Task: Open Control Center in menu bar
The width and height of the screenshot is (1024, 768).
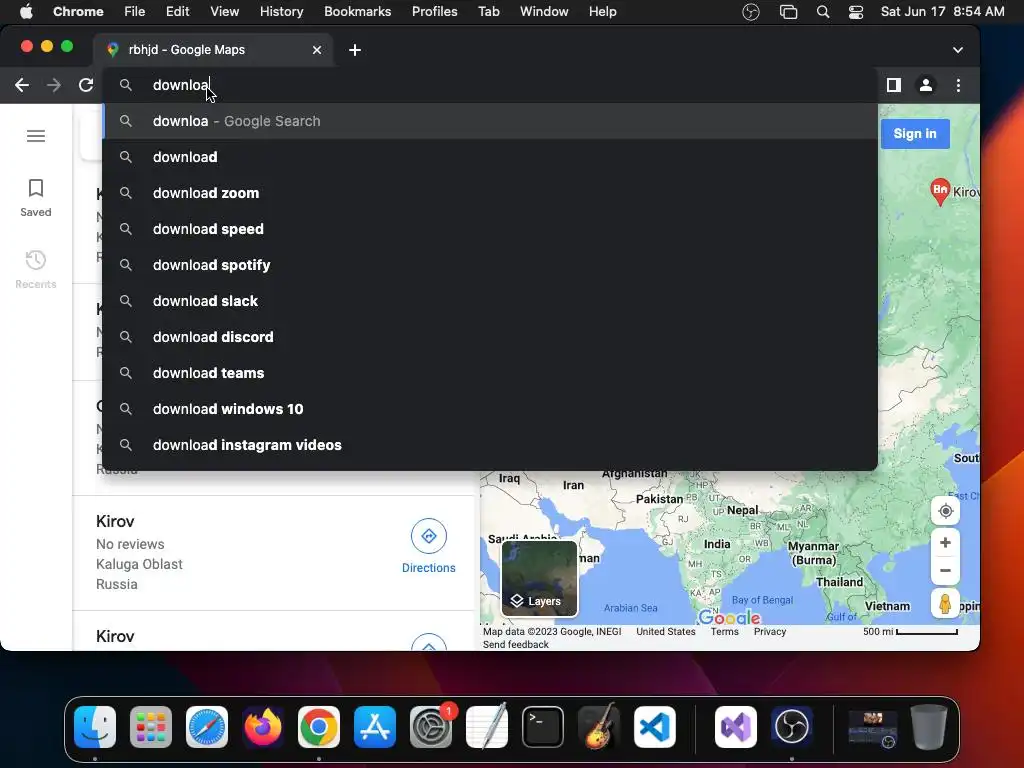Action: click(856, 12)
